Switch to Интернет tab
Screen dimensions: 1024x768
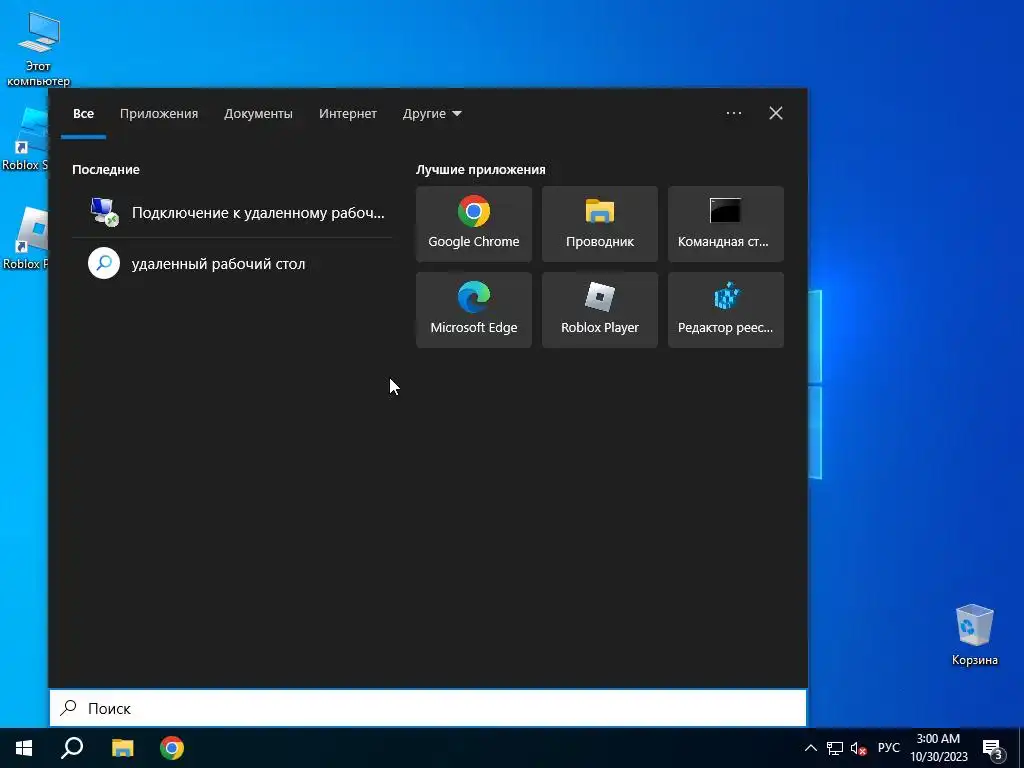pyautogui.click(x=347, y=114)
